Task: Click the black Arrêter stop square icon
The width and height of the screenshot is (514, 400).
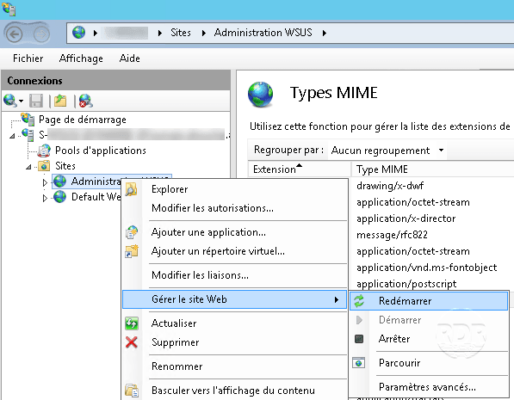Action: coord(359,339)
